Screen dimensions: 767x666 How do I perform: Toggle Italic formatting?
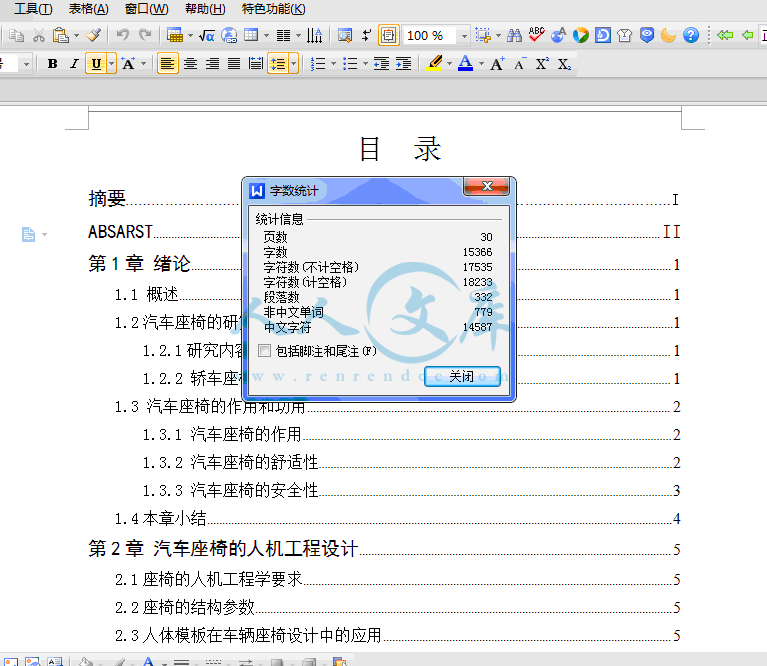pos(74,64)
